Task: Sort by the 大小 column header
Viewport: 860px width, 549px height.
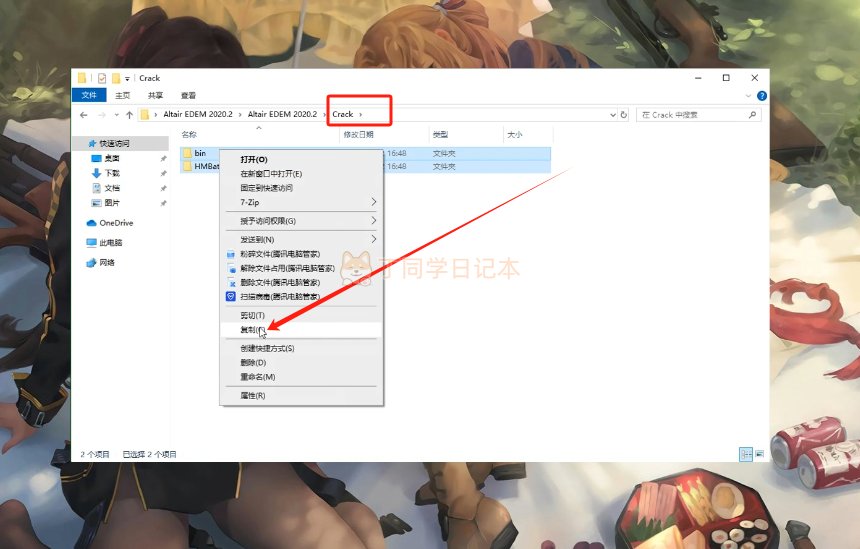Action: (x=514, y=134)
